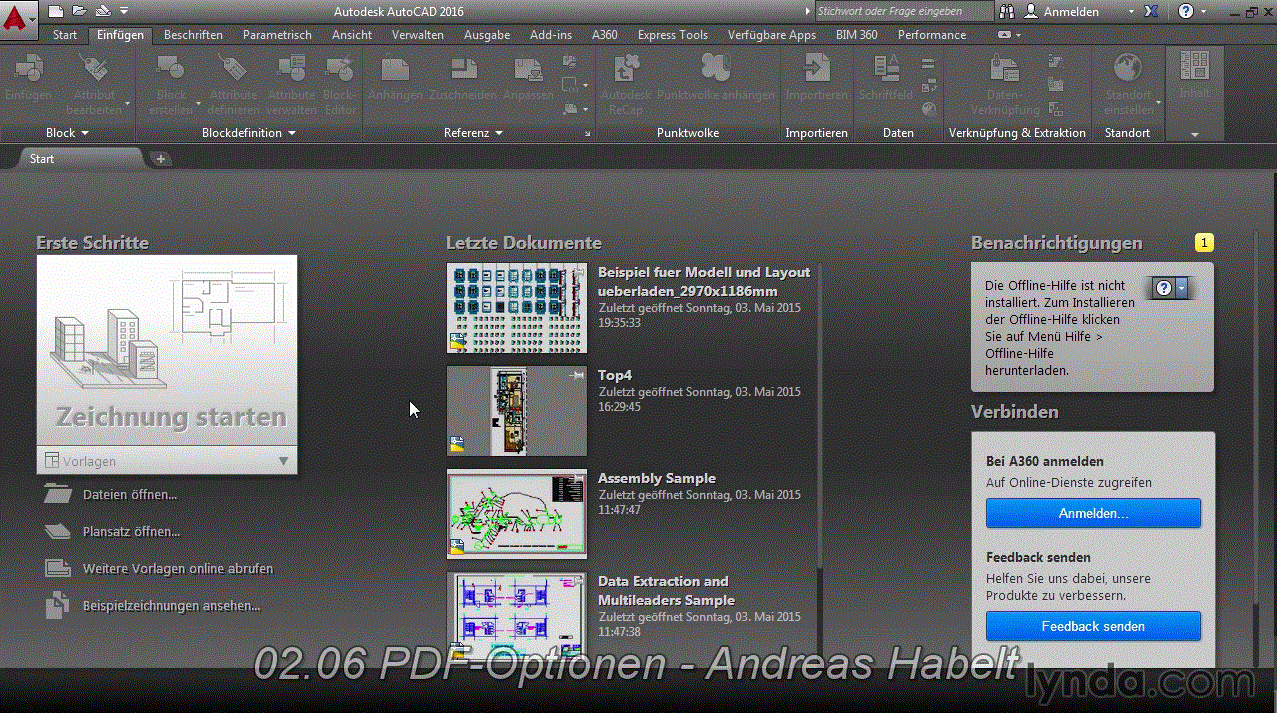
Task: Pin the Top4 recent document
Action: [x=576, y=375]
